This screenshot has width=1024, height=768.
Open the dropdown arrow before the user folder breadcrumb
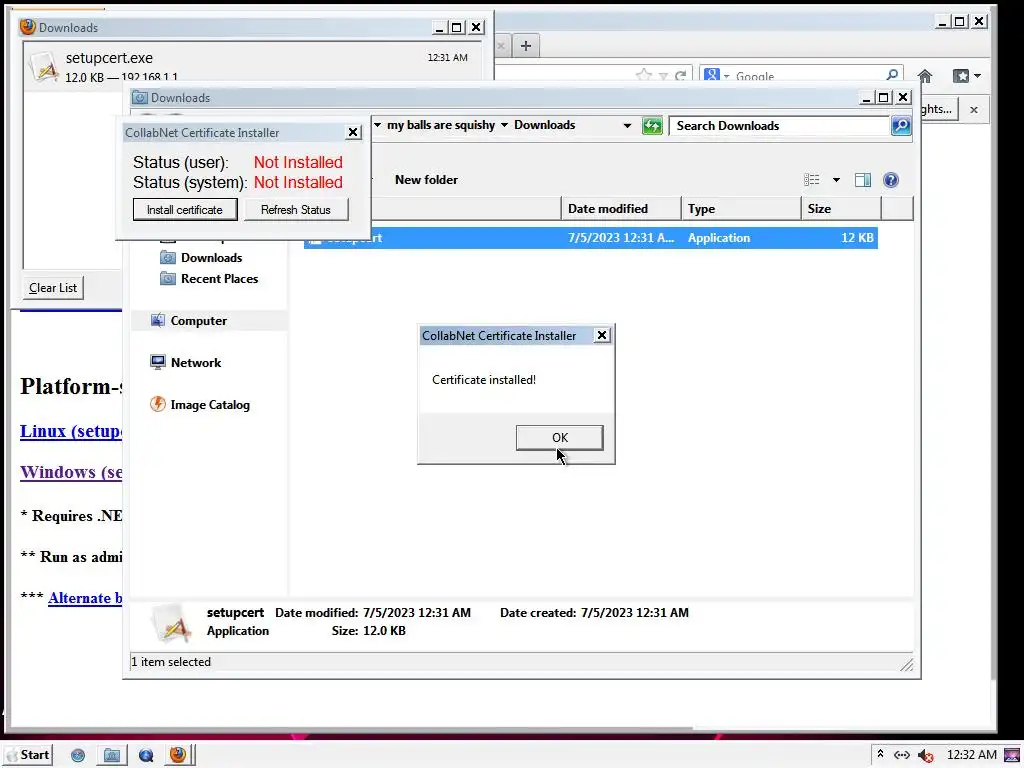pos(377,125)
